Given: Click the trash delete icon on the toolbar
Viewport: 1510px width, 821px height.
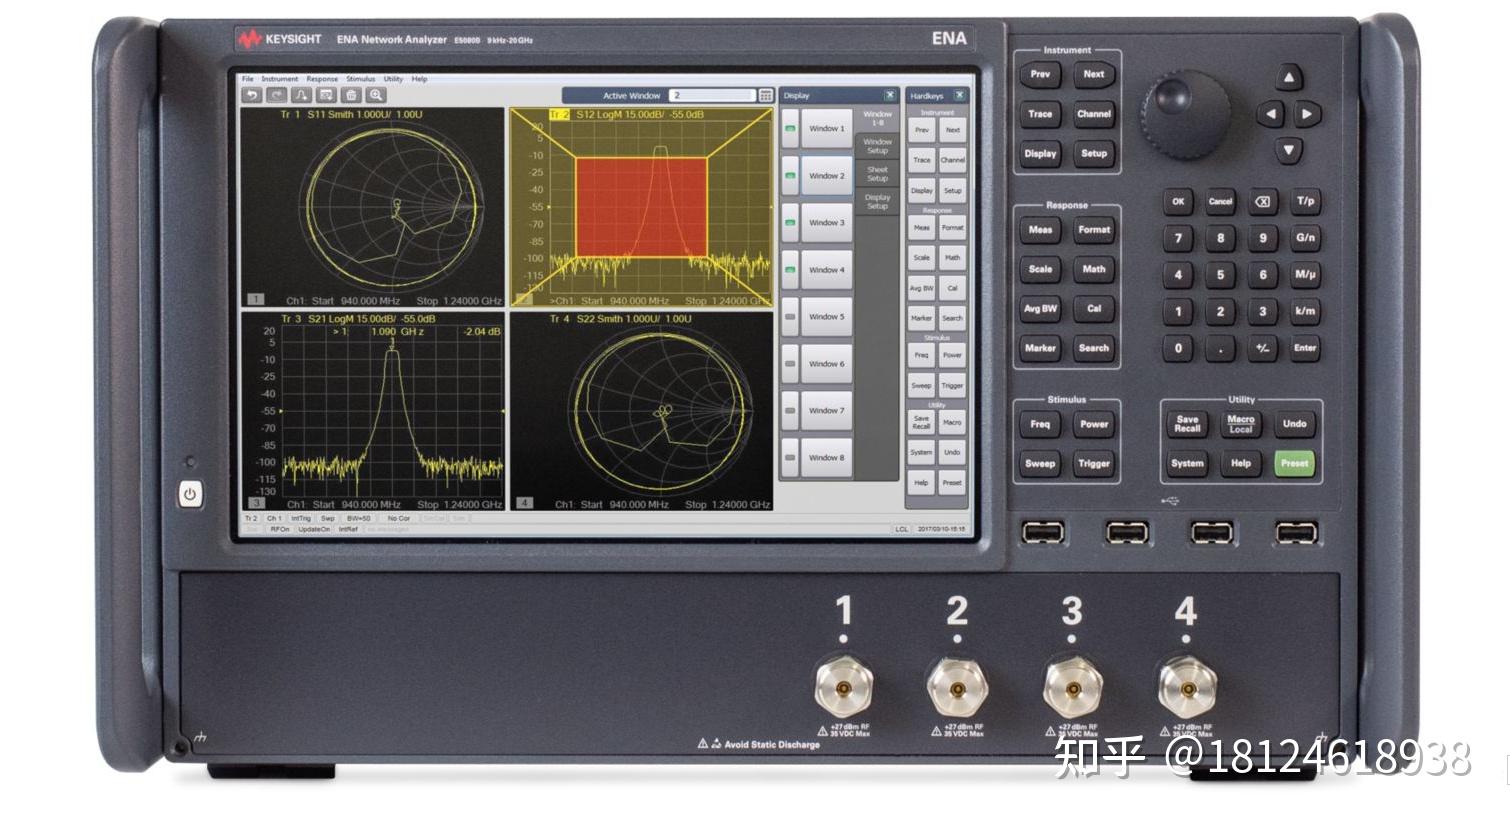Looking at the screenshot, I should tap(350, 94).
